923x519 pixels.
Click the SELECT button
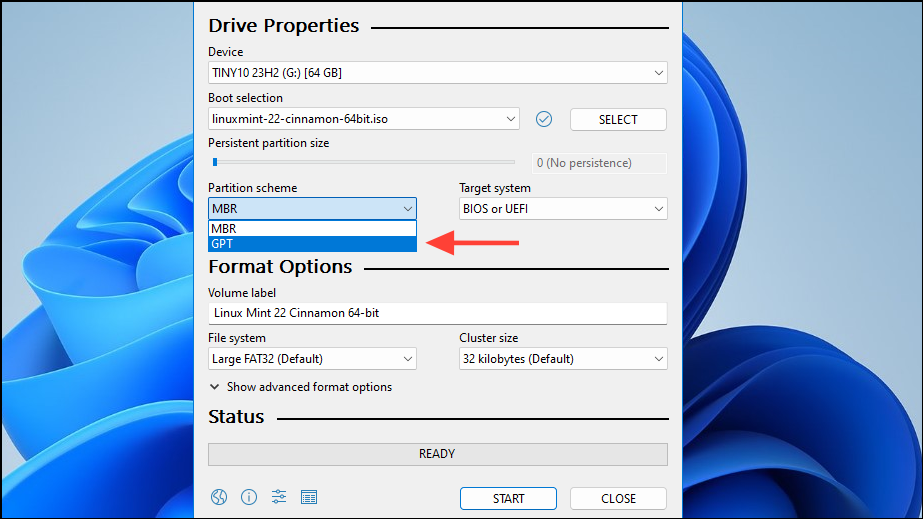(x=618, y=119)
